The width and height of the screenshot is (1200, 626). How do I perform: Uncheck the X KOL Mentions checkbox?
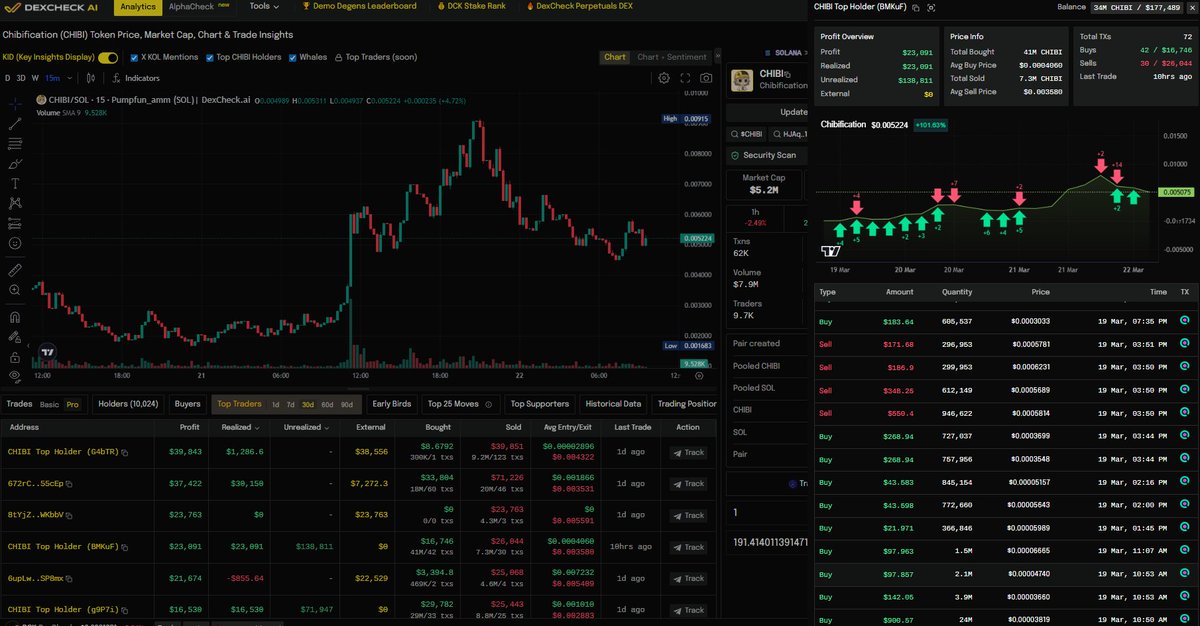pos(133,57)
